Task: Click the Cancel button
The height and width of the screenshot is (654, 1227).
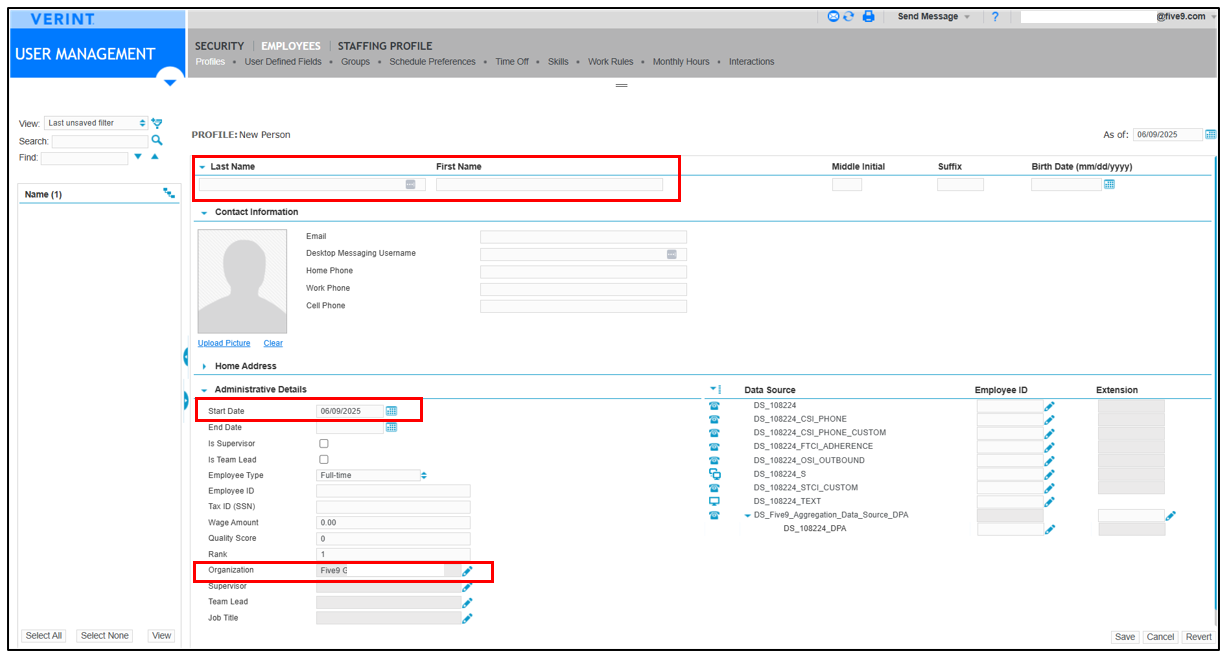Action: point(1160,637)
